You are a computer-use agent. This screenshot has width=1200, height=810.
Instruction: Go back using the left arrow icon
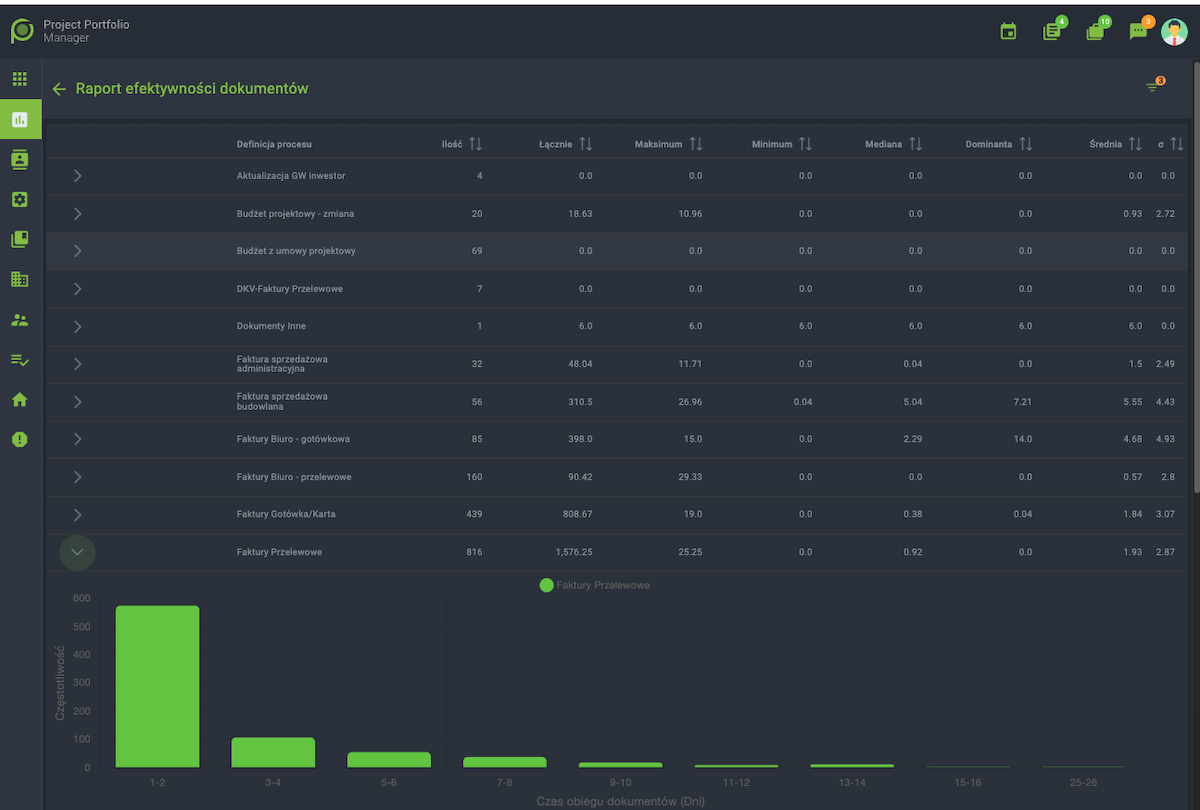coord(59,89)
